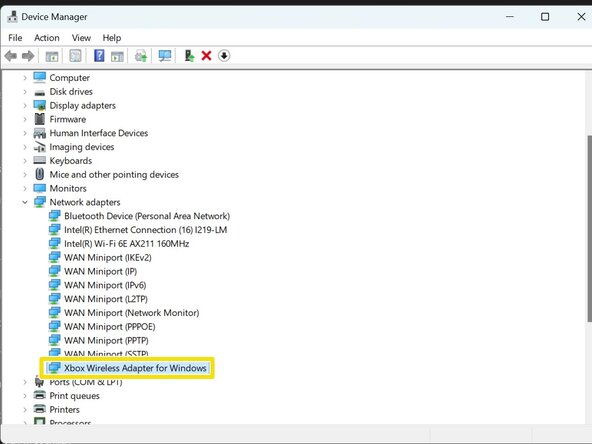Screen dimensions: 592x444
Task: Maximize the Device Manager window
Action: click(x=545, y=17)
